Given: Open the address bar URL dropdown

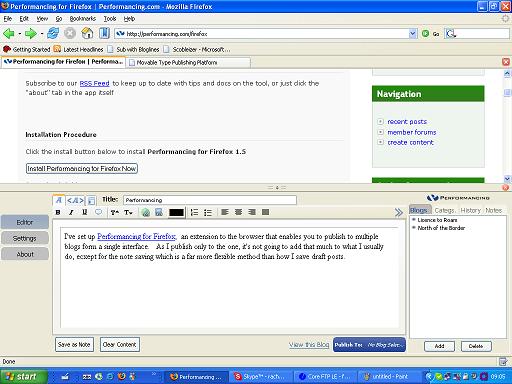Looking at the screenshot, I should 413,34.
